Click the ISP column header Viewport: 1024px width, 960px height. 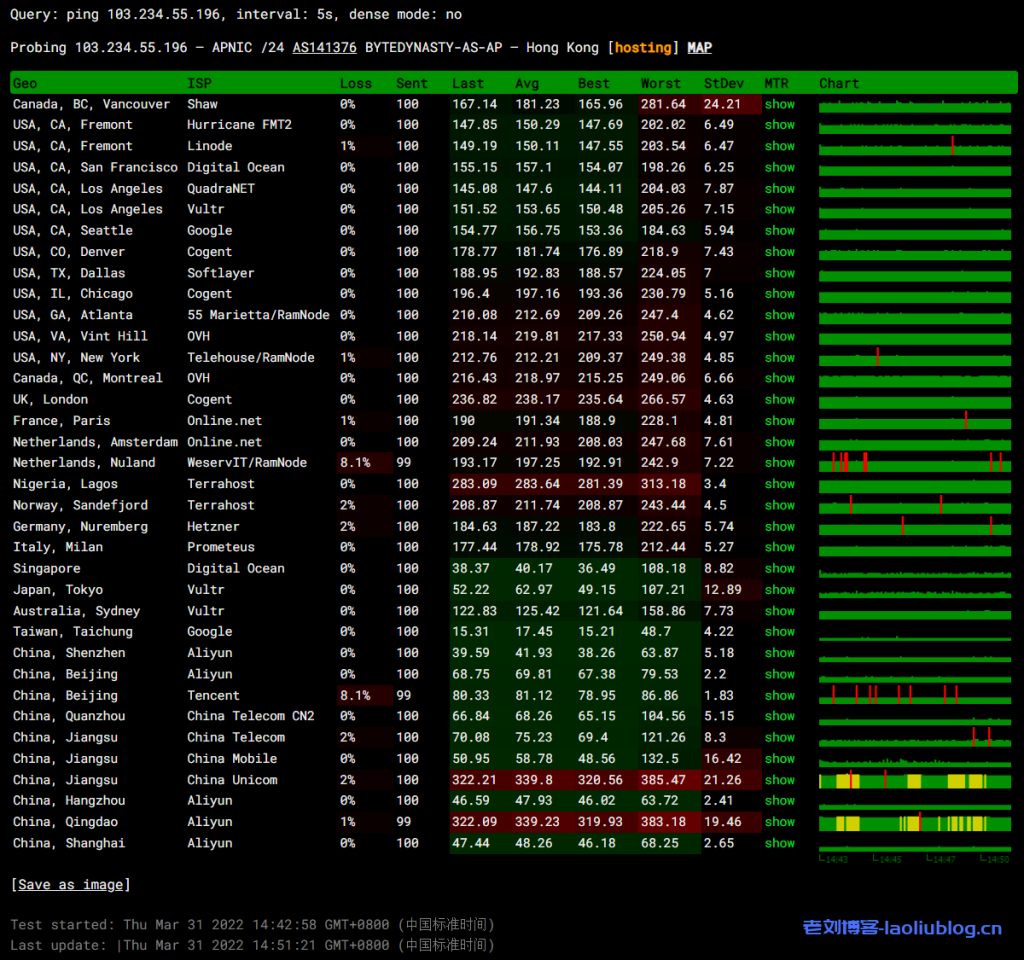(x=199, y=84)
